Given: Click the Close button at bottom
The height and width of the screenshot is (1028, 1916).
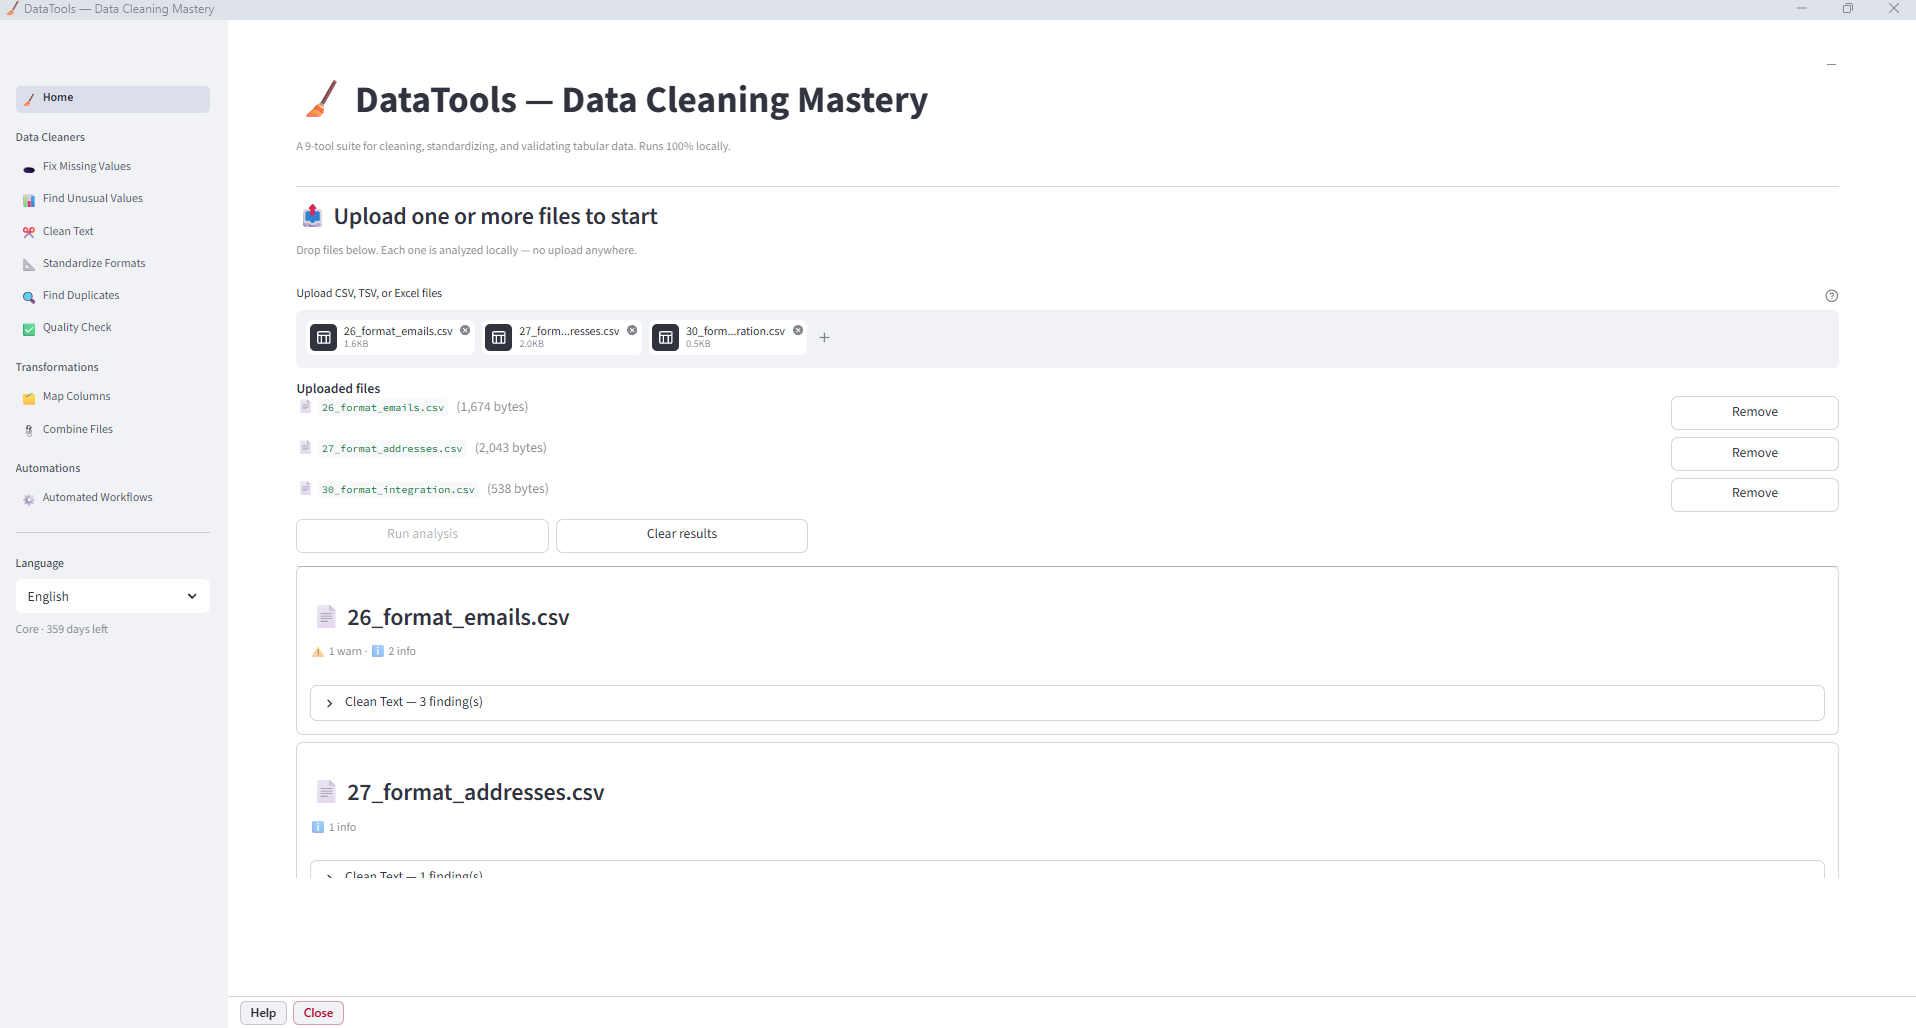Looking at the screenshot, I should [x=318, y=1013].
